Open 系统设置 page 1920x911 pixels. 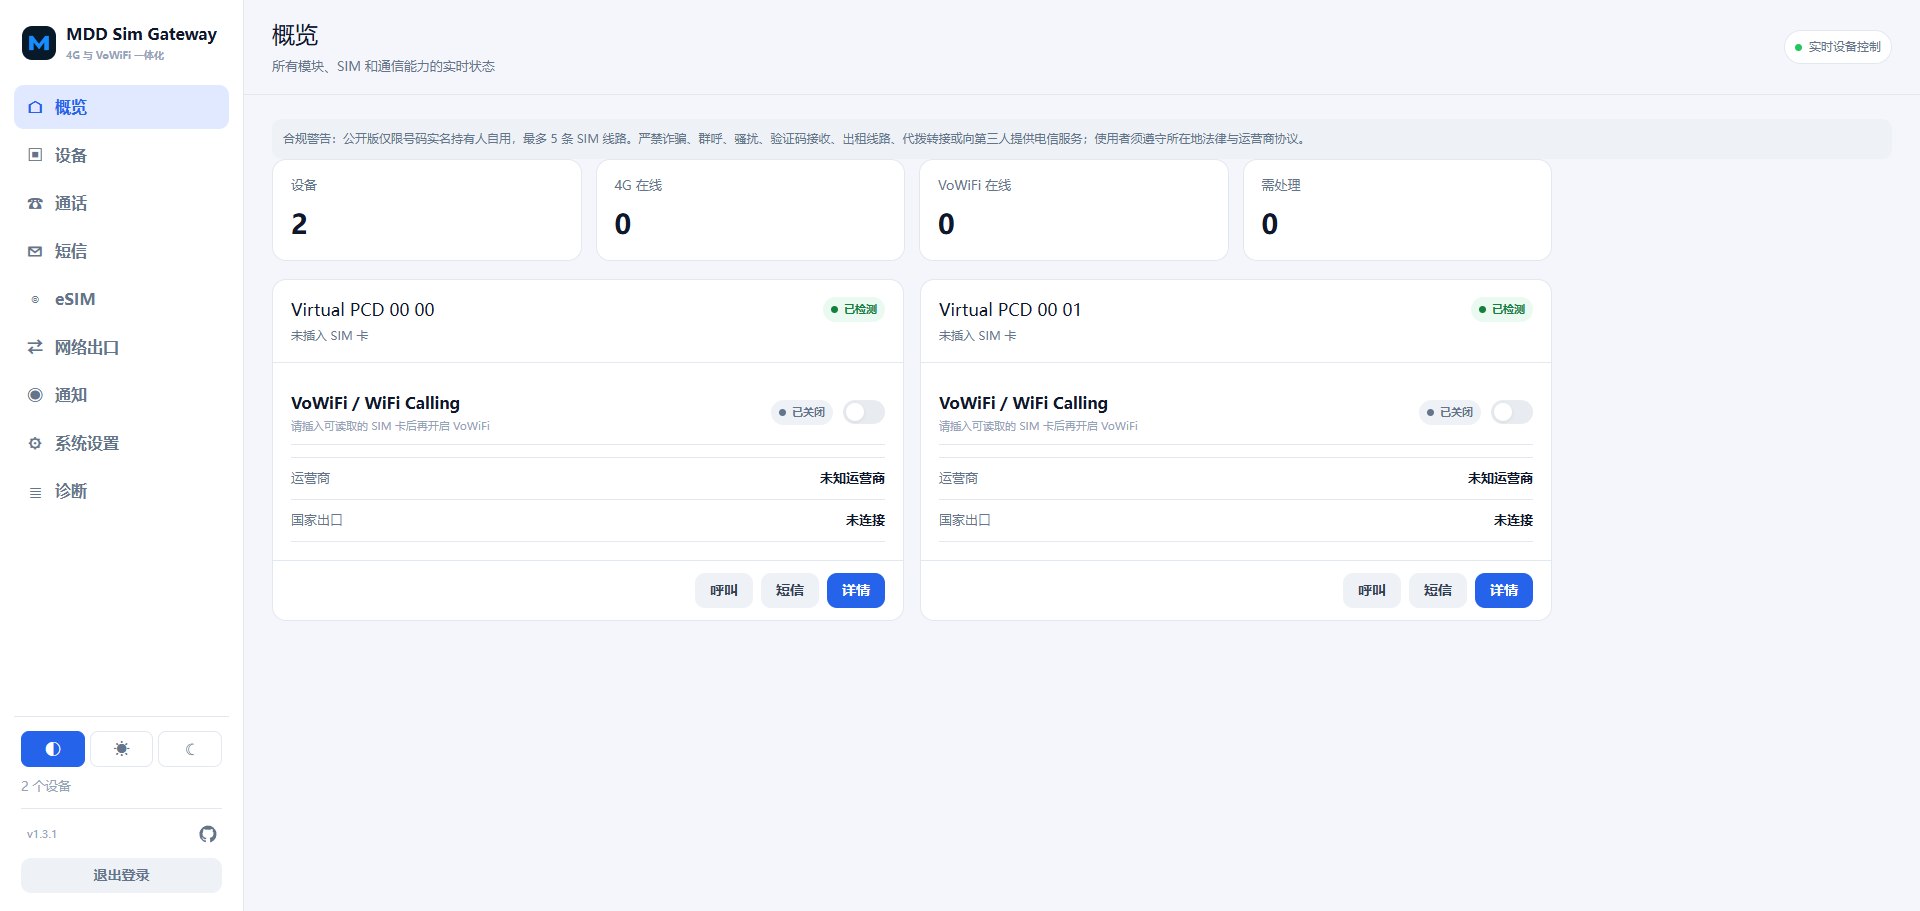click(121, 443)
